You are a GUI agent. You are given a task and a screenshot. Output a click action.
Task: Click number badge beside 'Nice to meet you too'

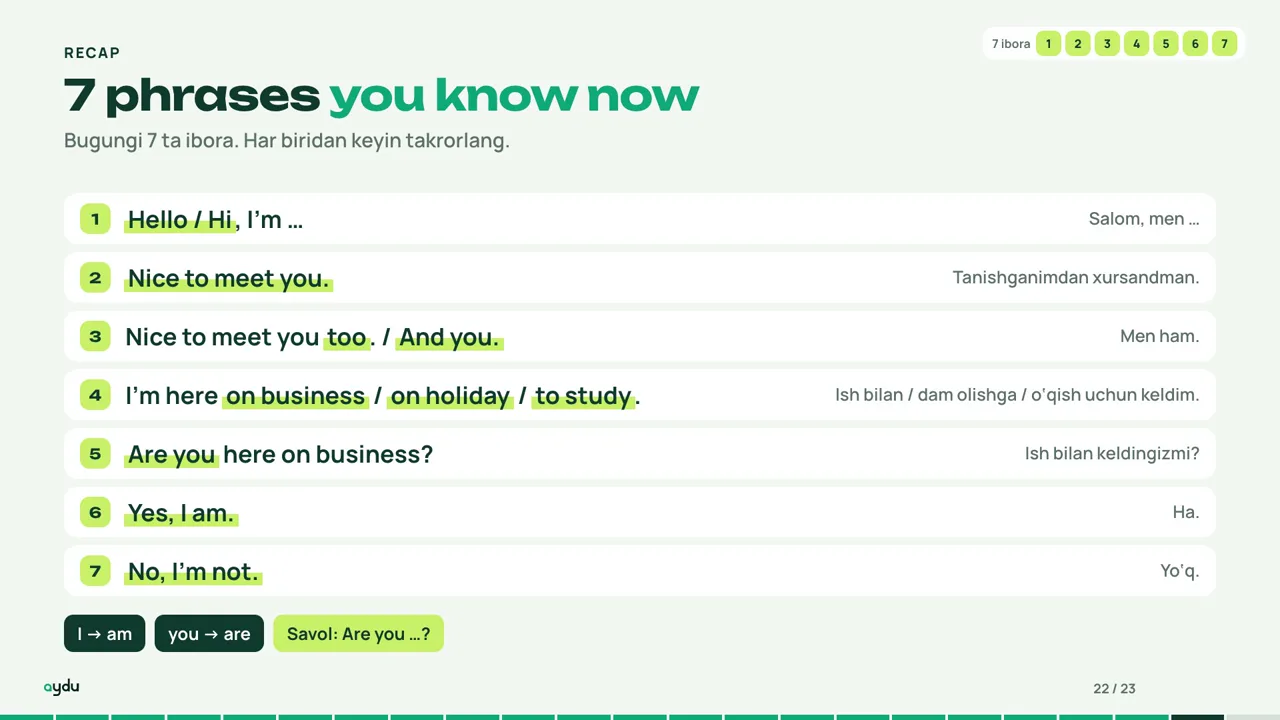[95, 336]
